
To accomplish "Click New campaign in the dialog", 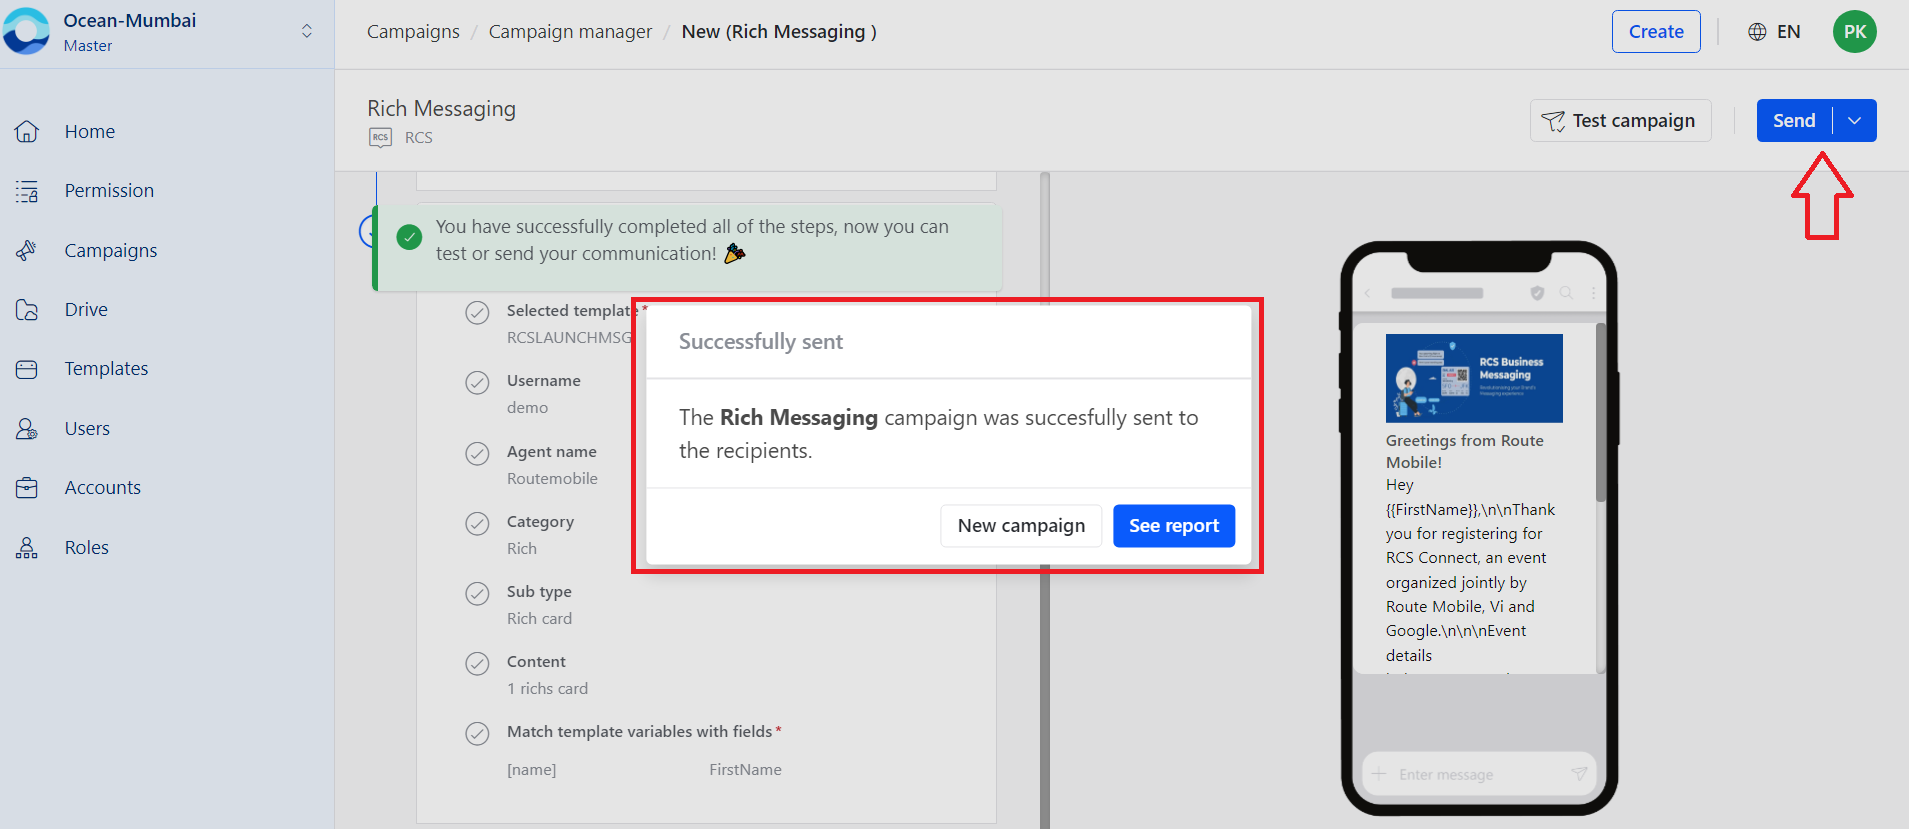I will 1021,526.
